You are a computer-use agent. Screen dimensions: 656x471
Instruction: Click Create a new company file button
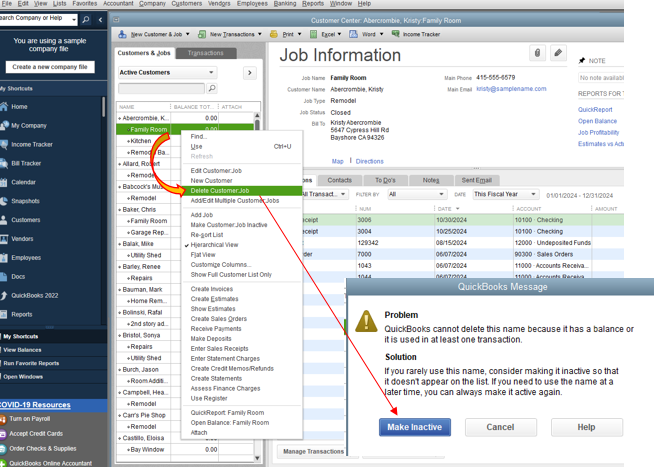click(x=50, y=67)
